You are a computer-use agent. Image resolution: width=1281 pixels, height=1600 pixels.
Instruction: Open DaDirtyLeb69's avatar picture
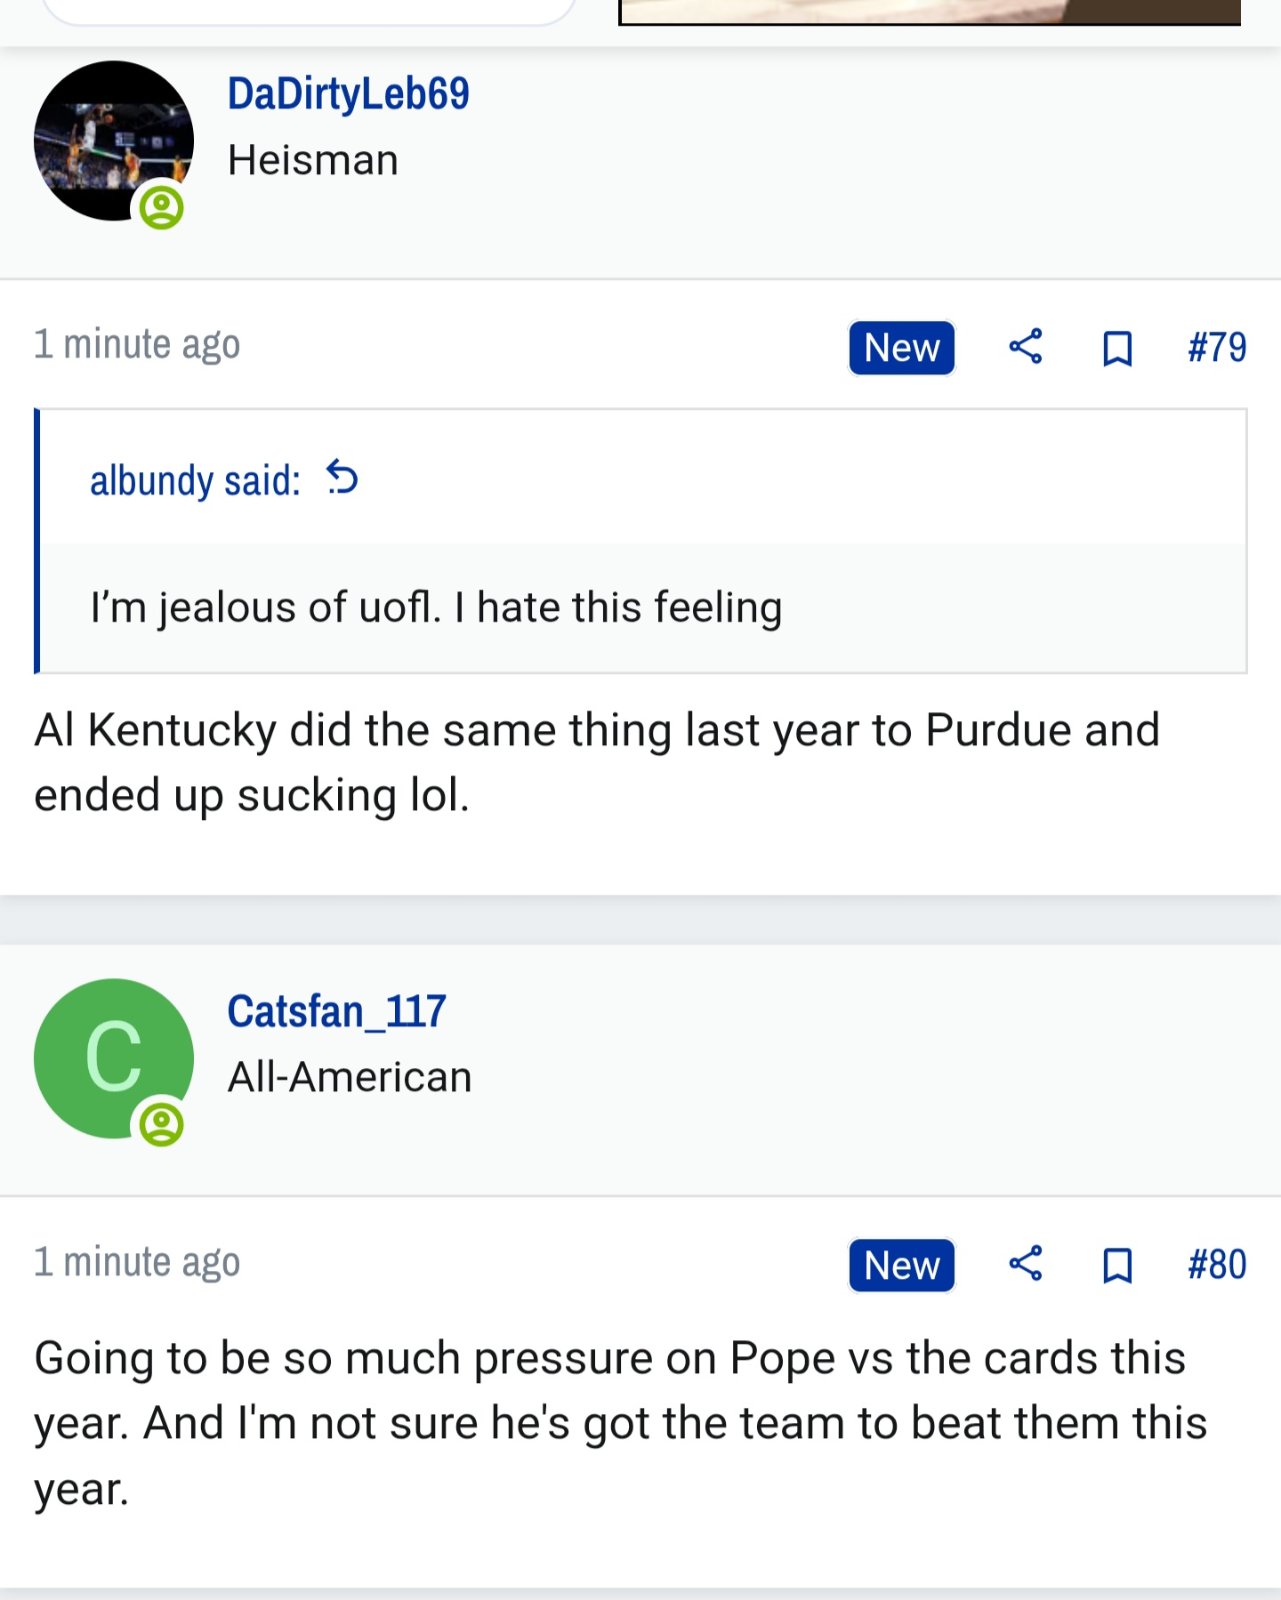(x=113, y=140)
